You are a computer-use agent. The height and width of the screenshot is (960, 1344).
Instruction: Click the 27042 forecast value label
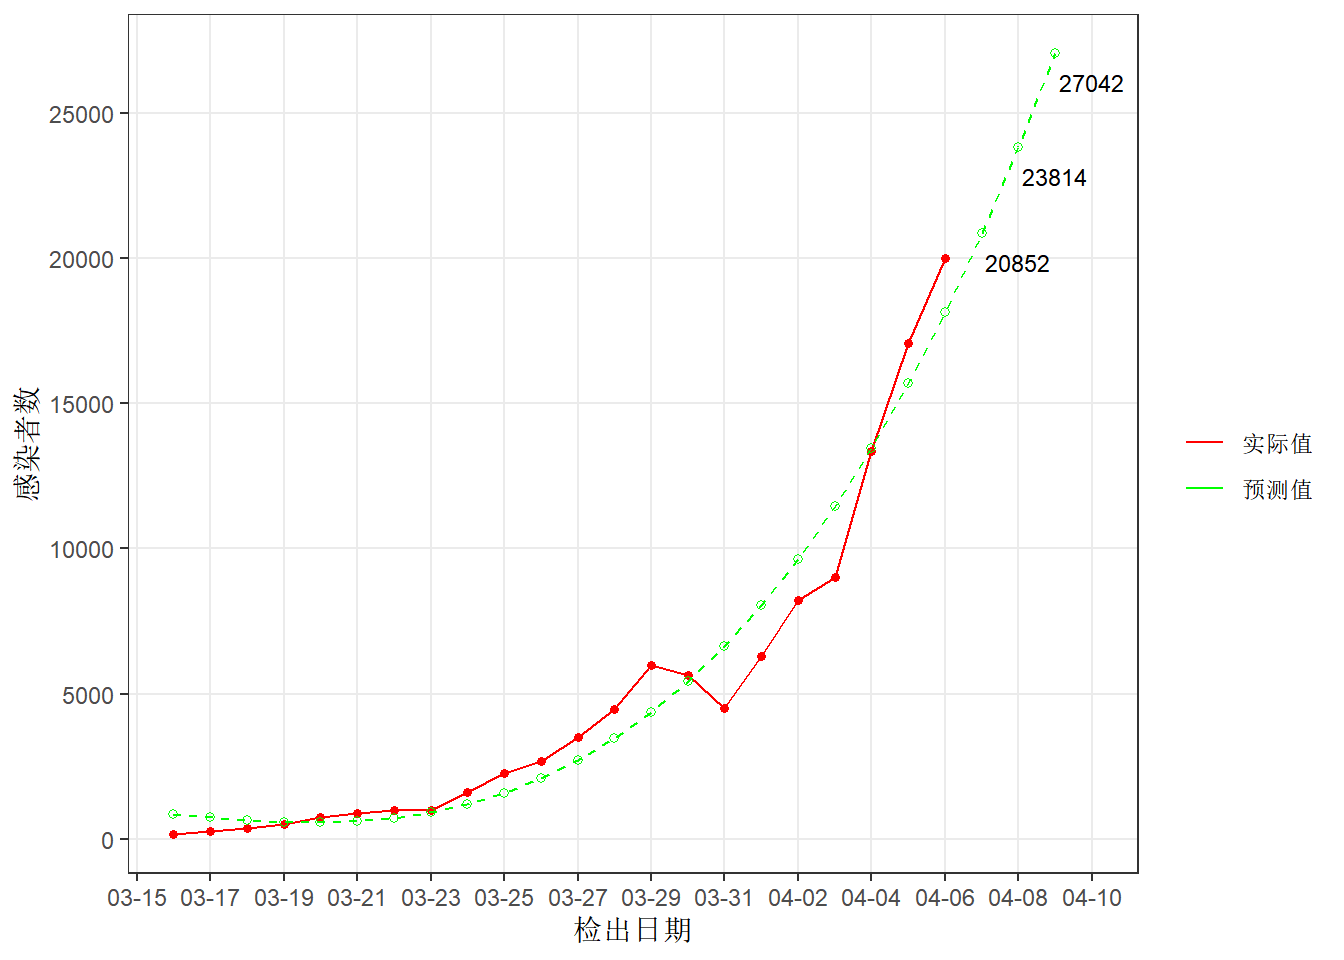tap(1091, 84)
